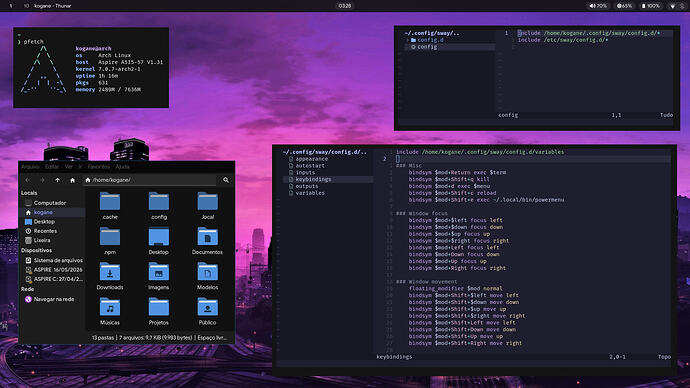Select Navegar na rede in sidebar
The height and width of the screenshot is (388, 690).
pyautogui.click(x=52, y=299)
